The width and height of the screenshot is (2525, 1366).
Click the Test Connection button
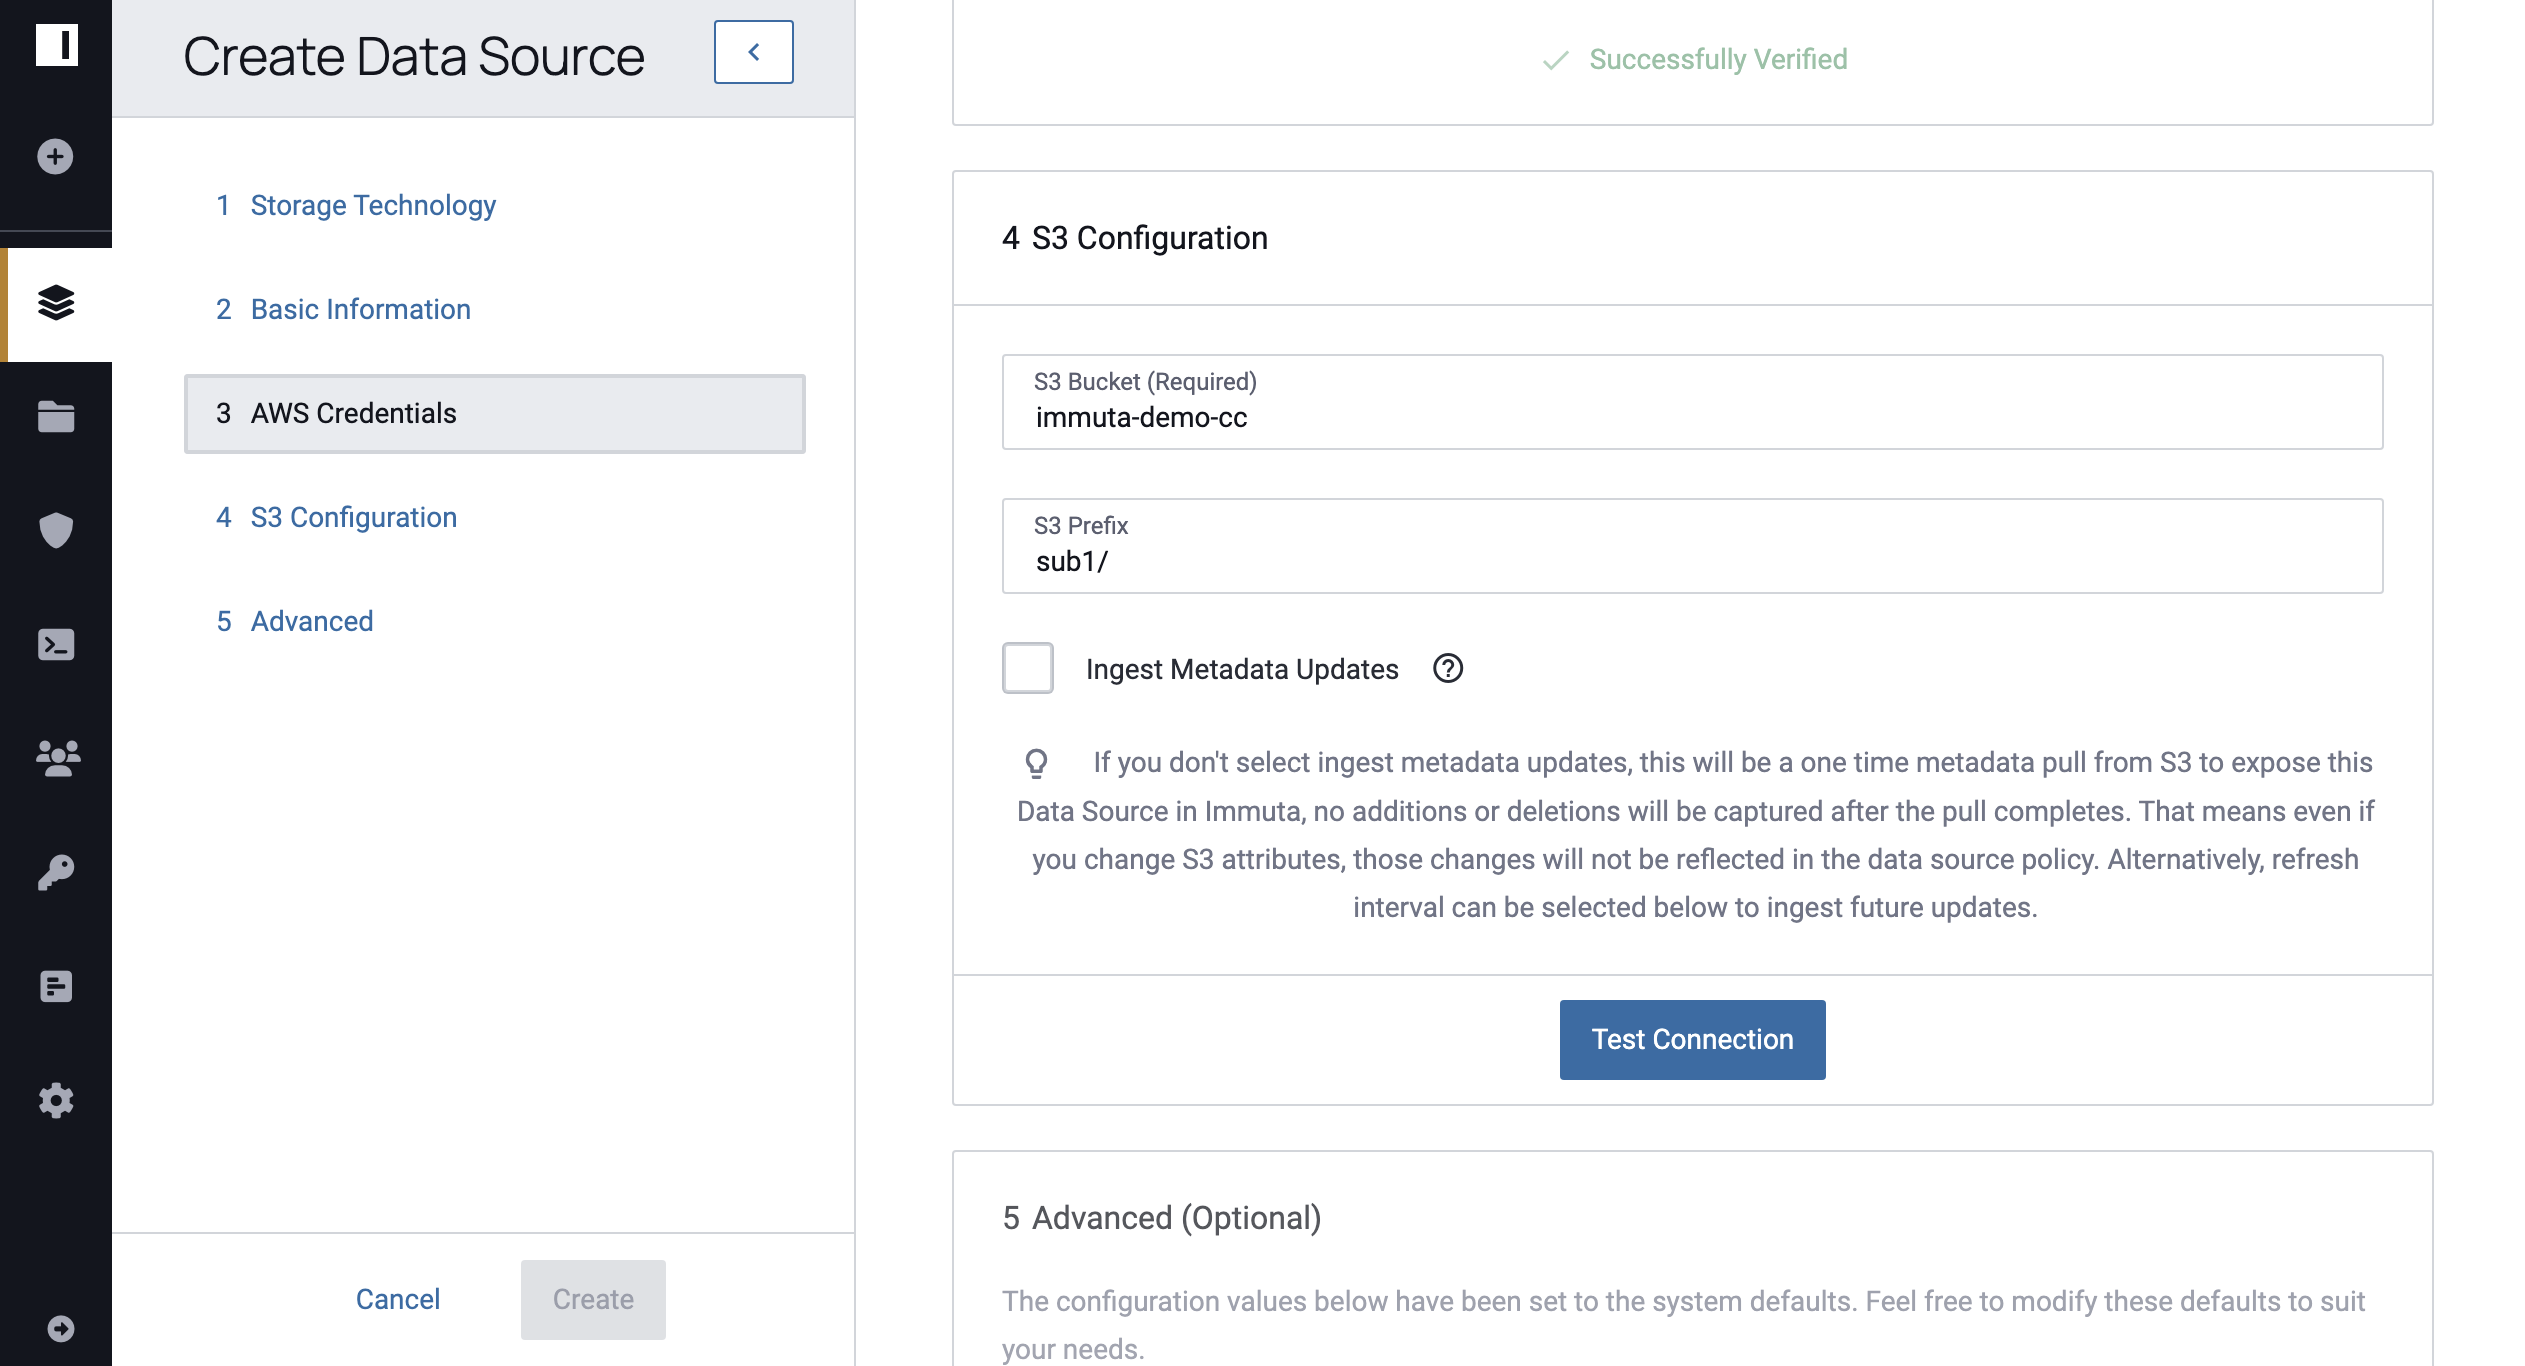click(1692, 1039)
